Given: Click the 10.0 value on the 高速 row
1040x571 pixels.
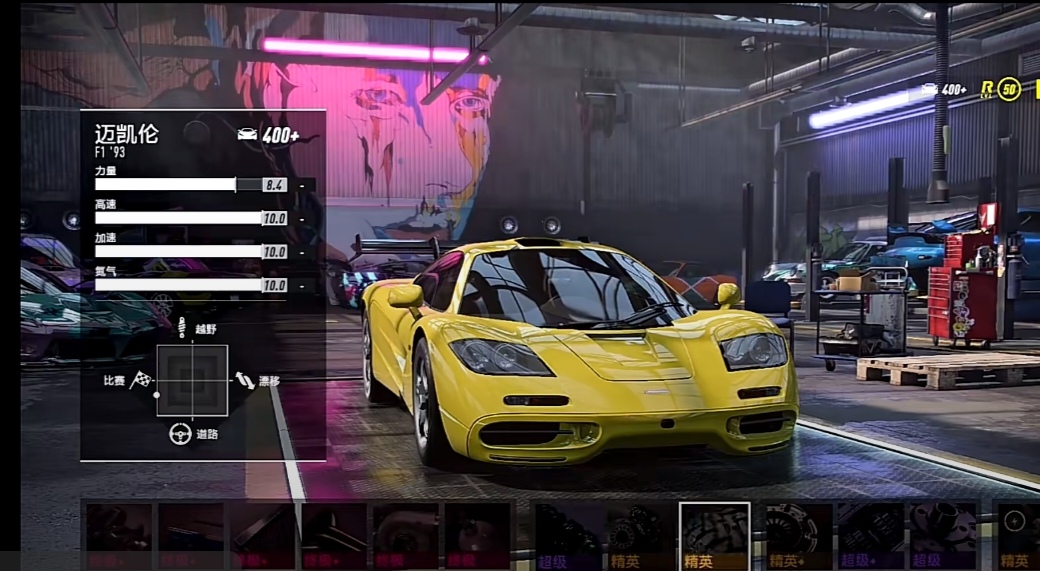Looking at the screenshot, I should click(275, 219).
